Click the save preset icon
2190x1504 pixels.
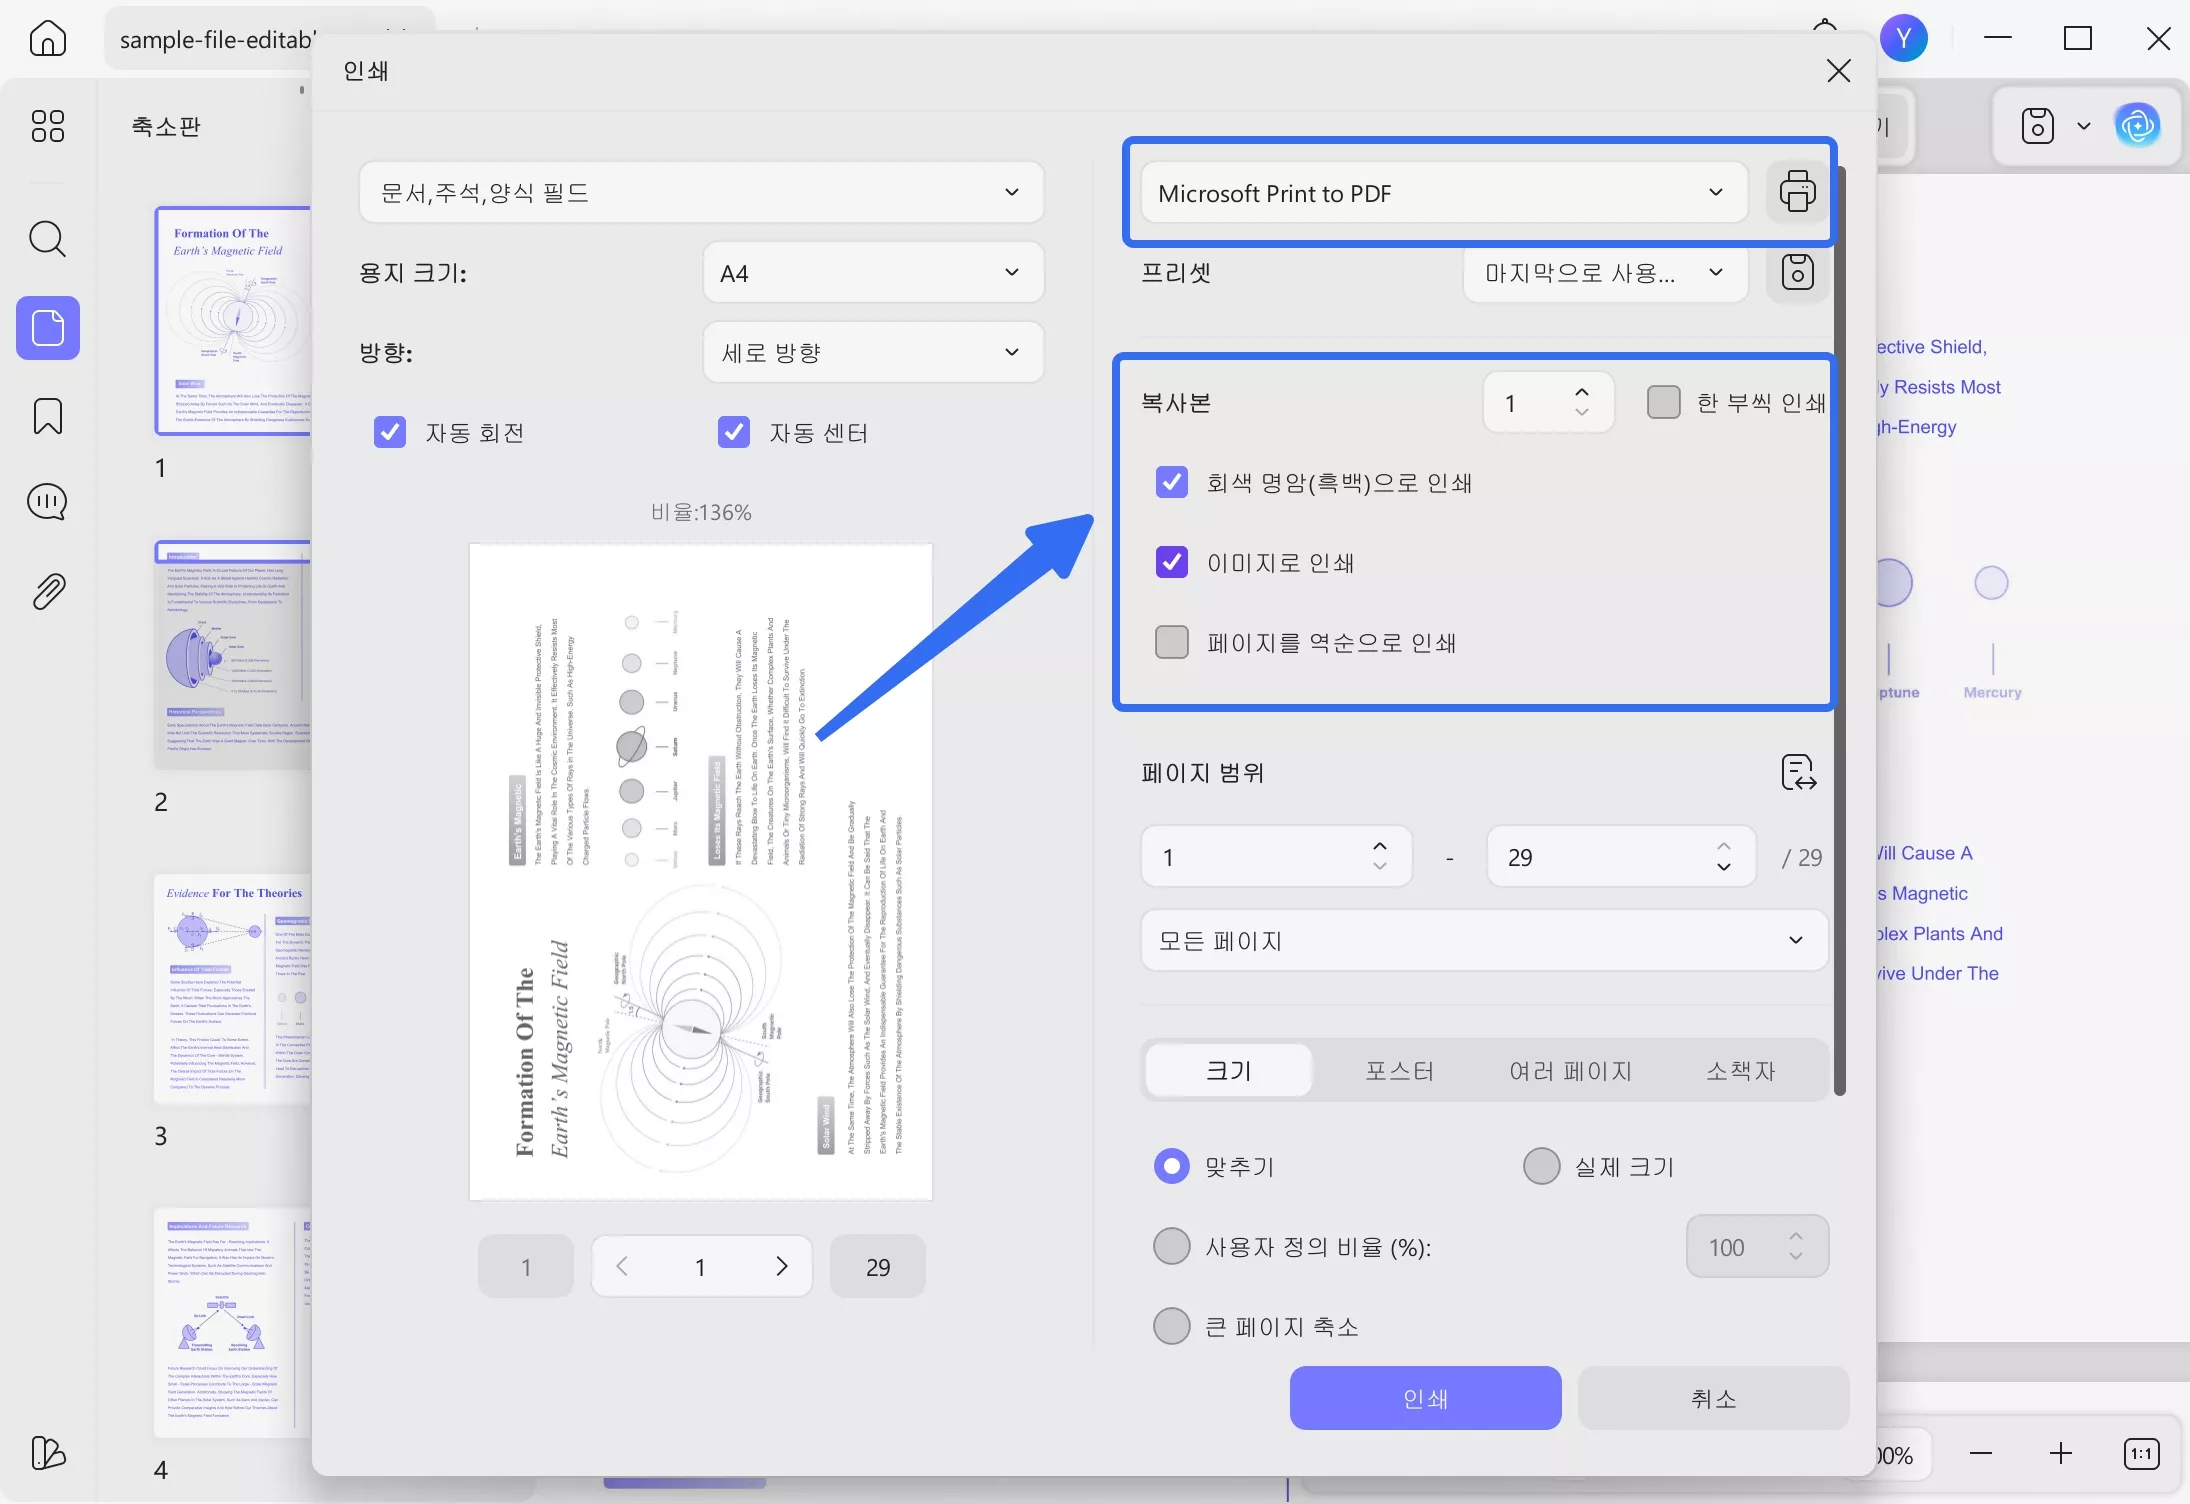click(1797, 272)
